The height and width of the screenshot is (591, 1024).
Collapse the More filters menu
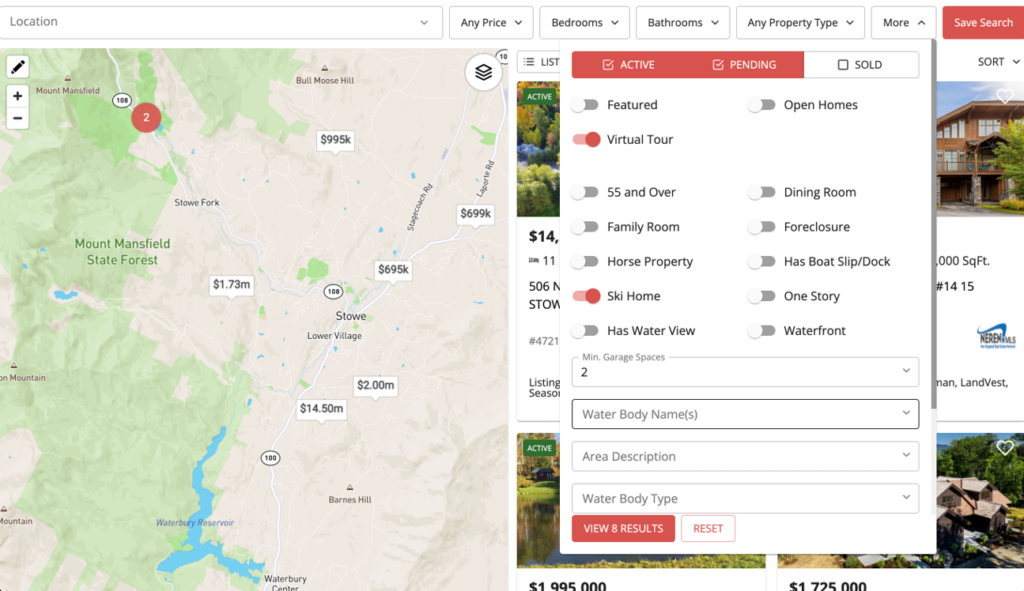pyautogui.click(x=903, y=23)
